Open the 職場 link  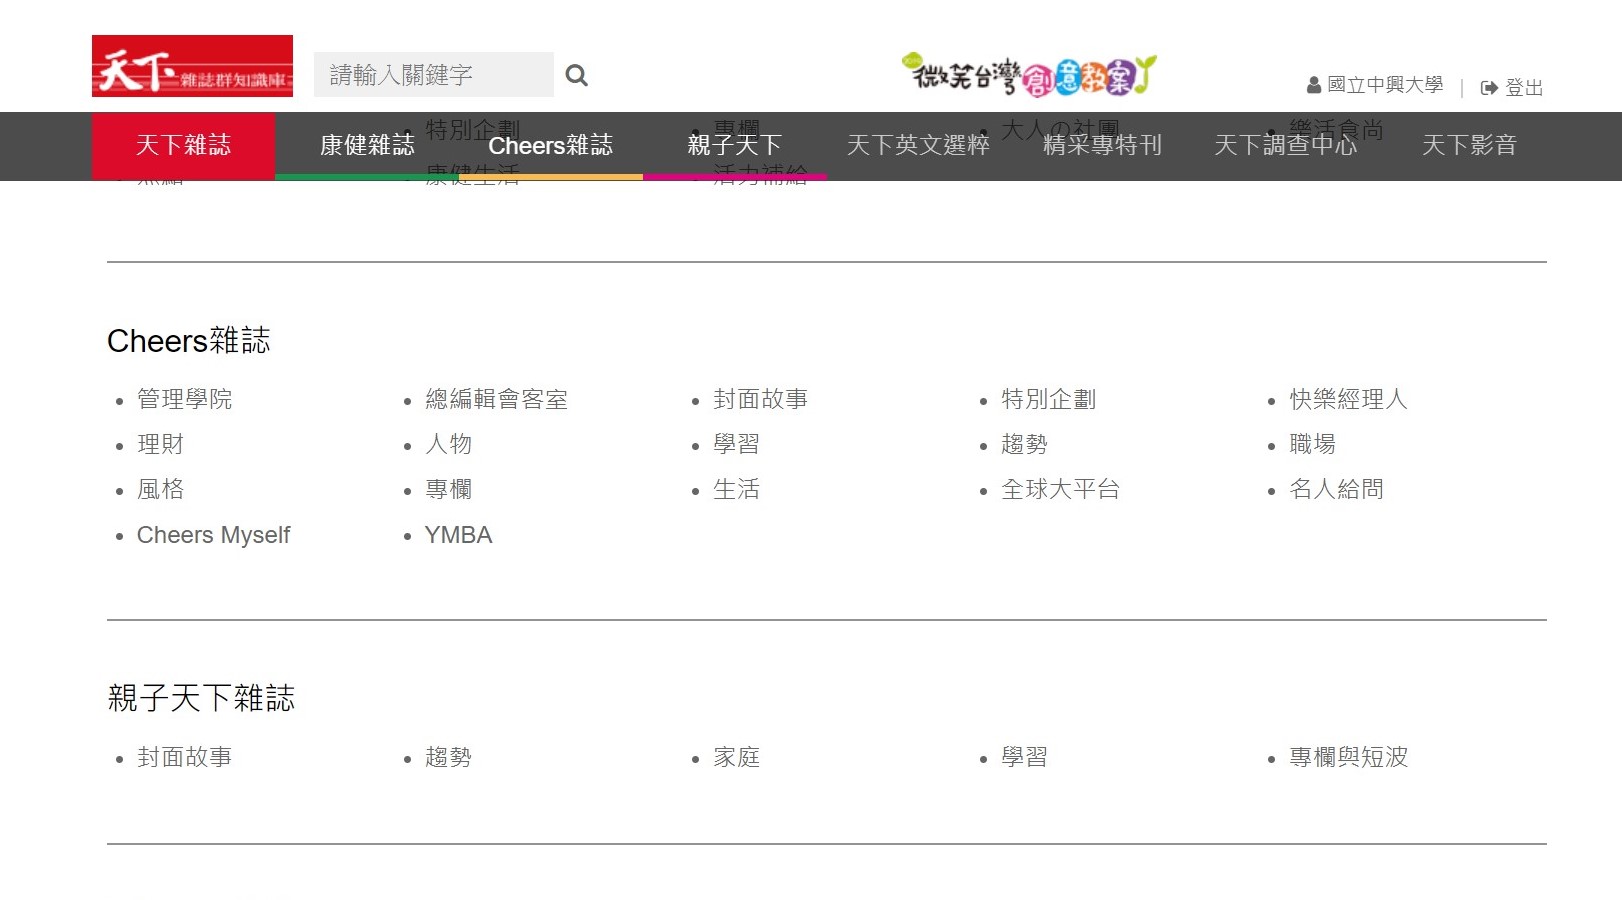[x=1312, y=445]
